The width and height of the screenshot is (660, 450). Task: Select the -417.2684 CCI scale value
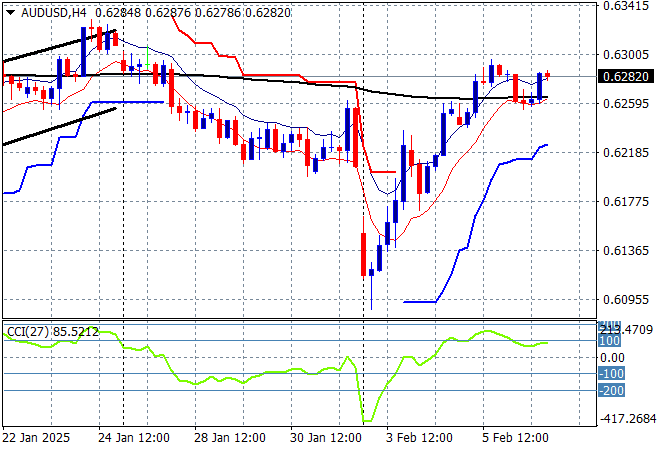click(627, 419)
